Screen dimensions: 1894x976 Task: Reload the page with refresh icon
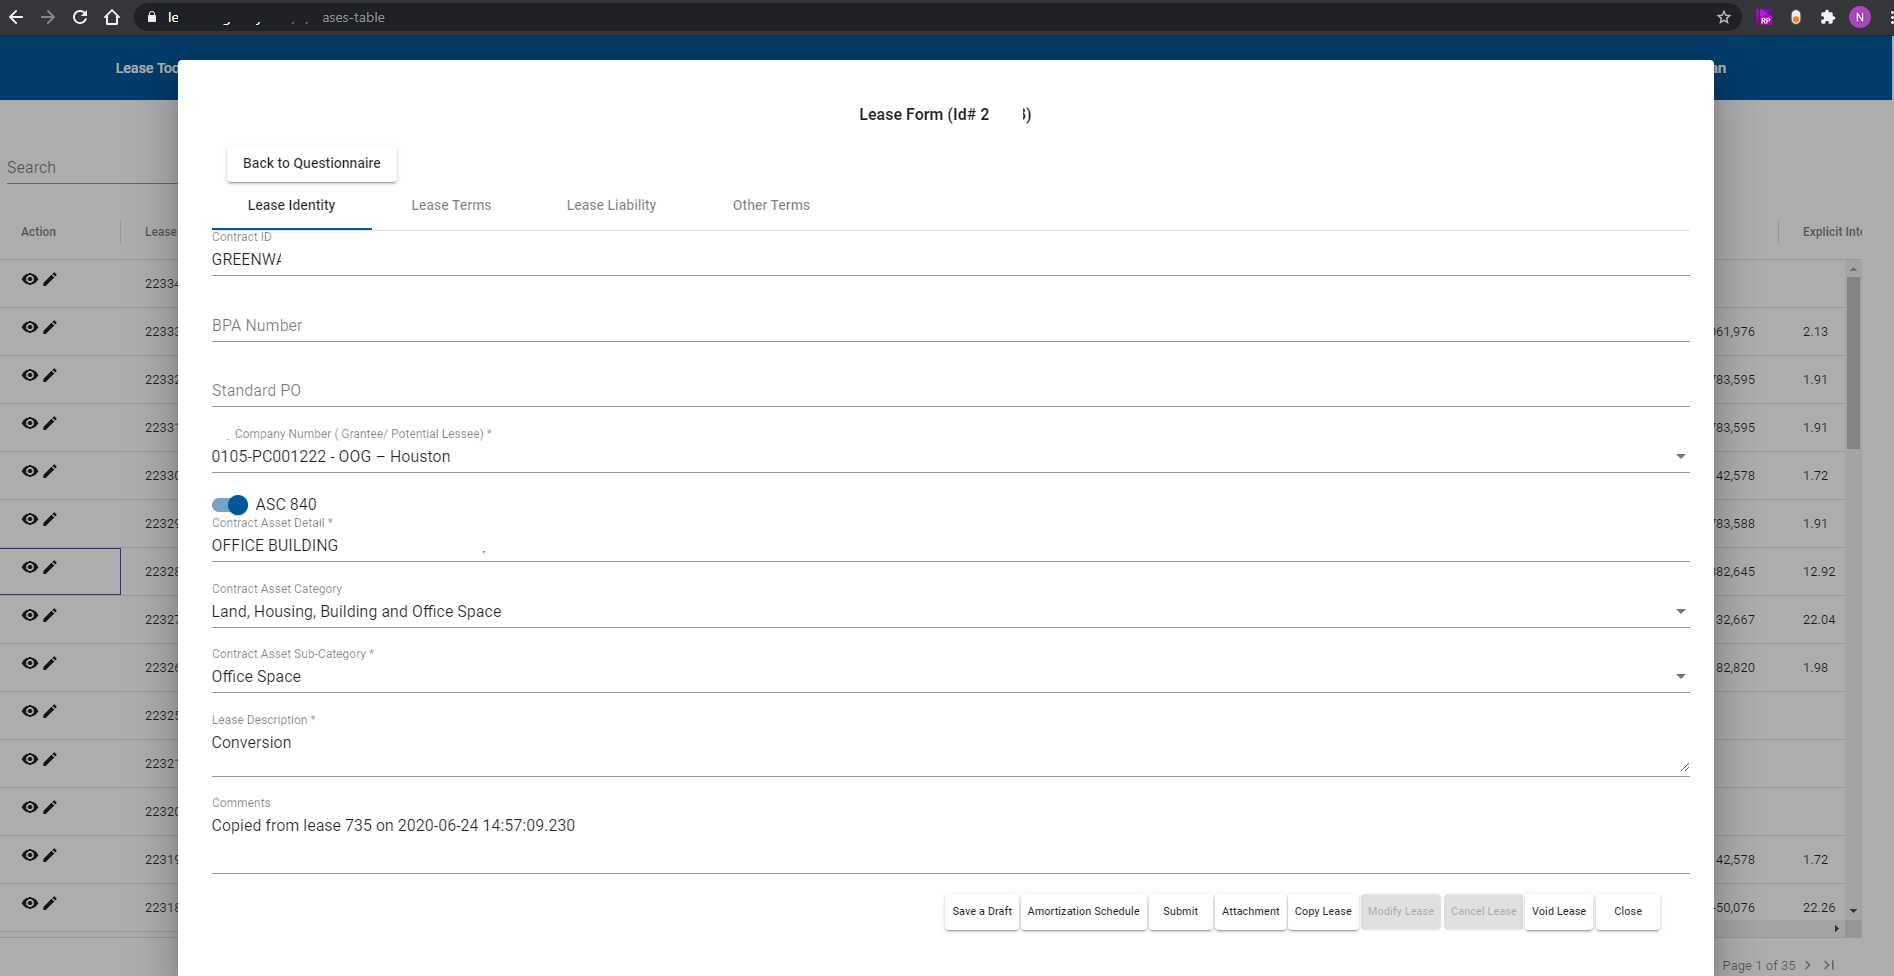[x=80, y=17]
